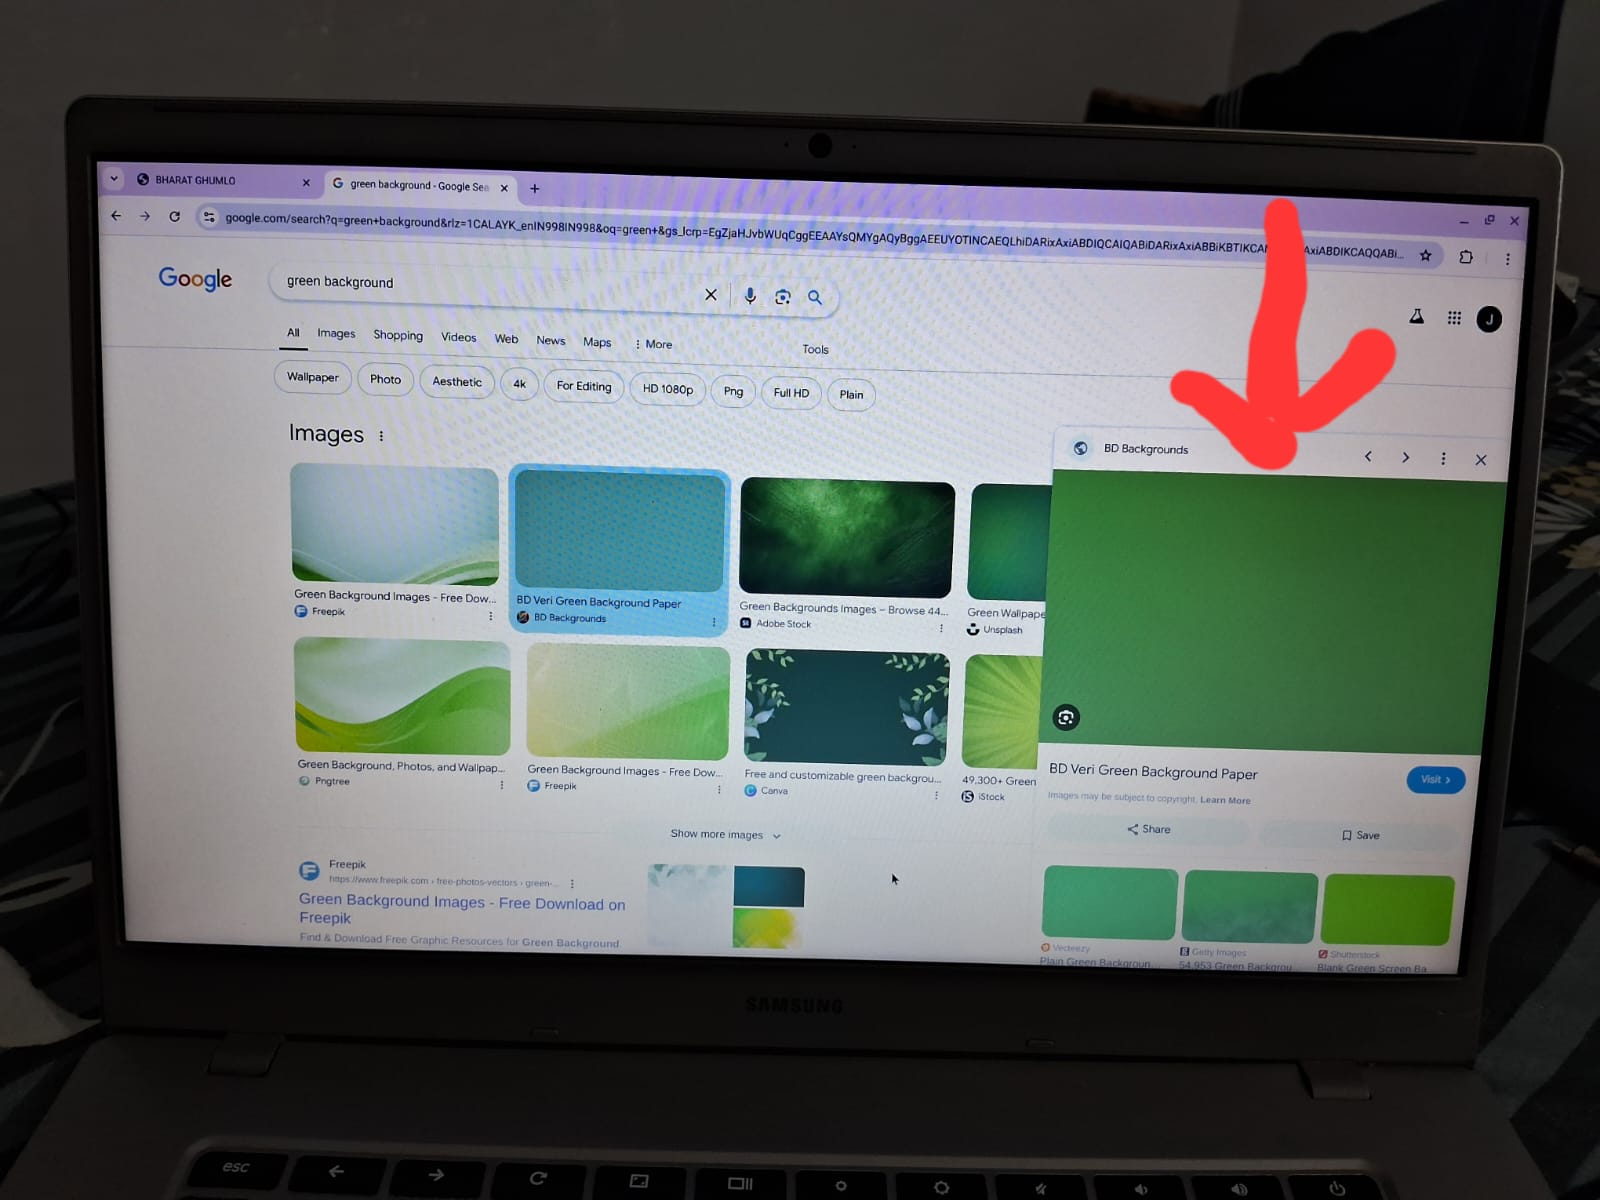Screen dimensions: 1600x1200
Task: Click the Visit button
Action: tap(1435, 780)
